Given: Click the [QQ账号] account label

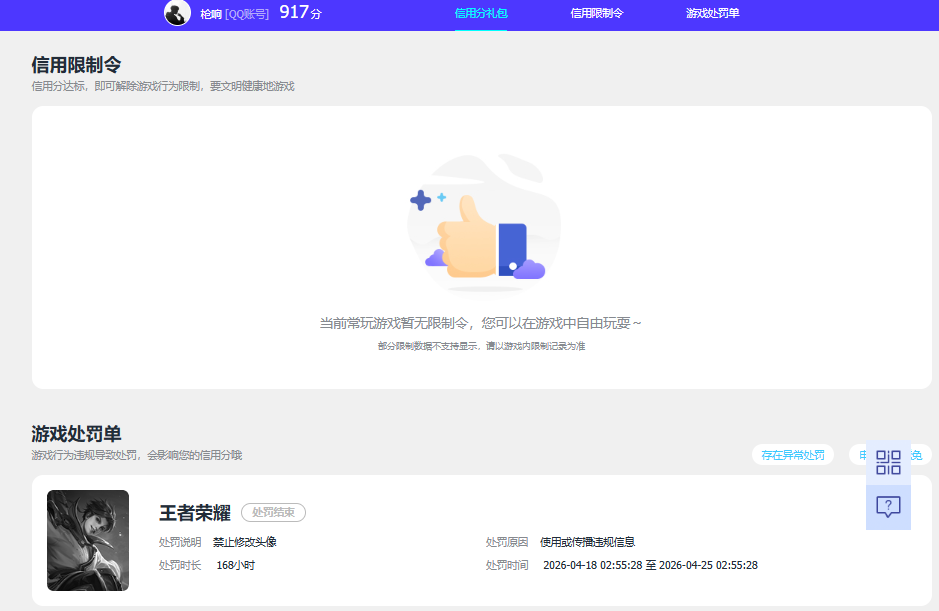Looking at the screenshot, I should 247,14.
